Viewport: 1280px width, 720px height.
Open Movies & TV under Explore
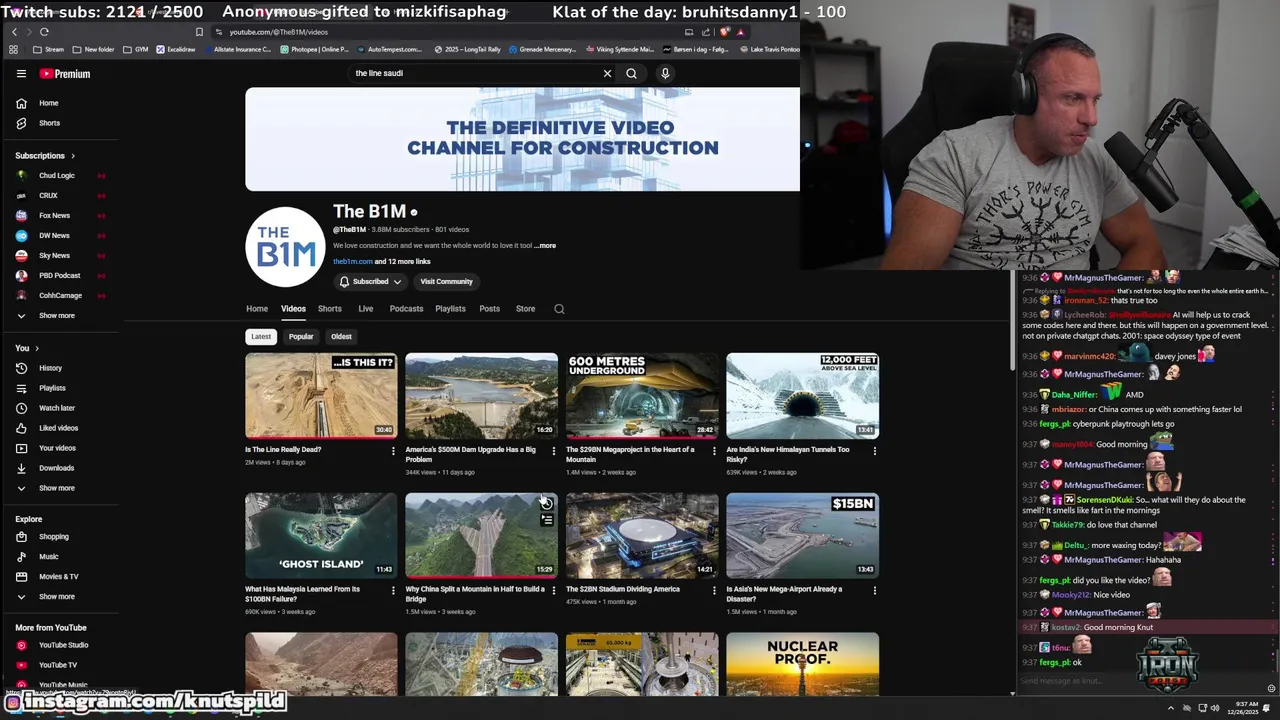coord(60,576)
